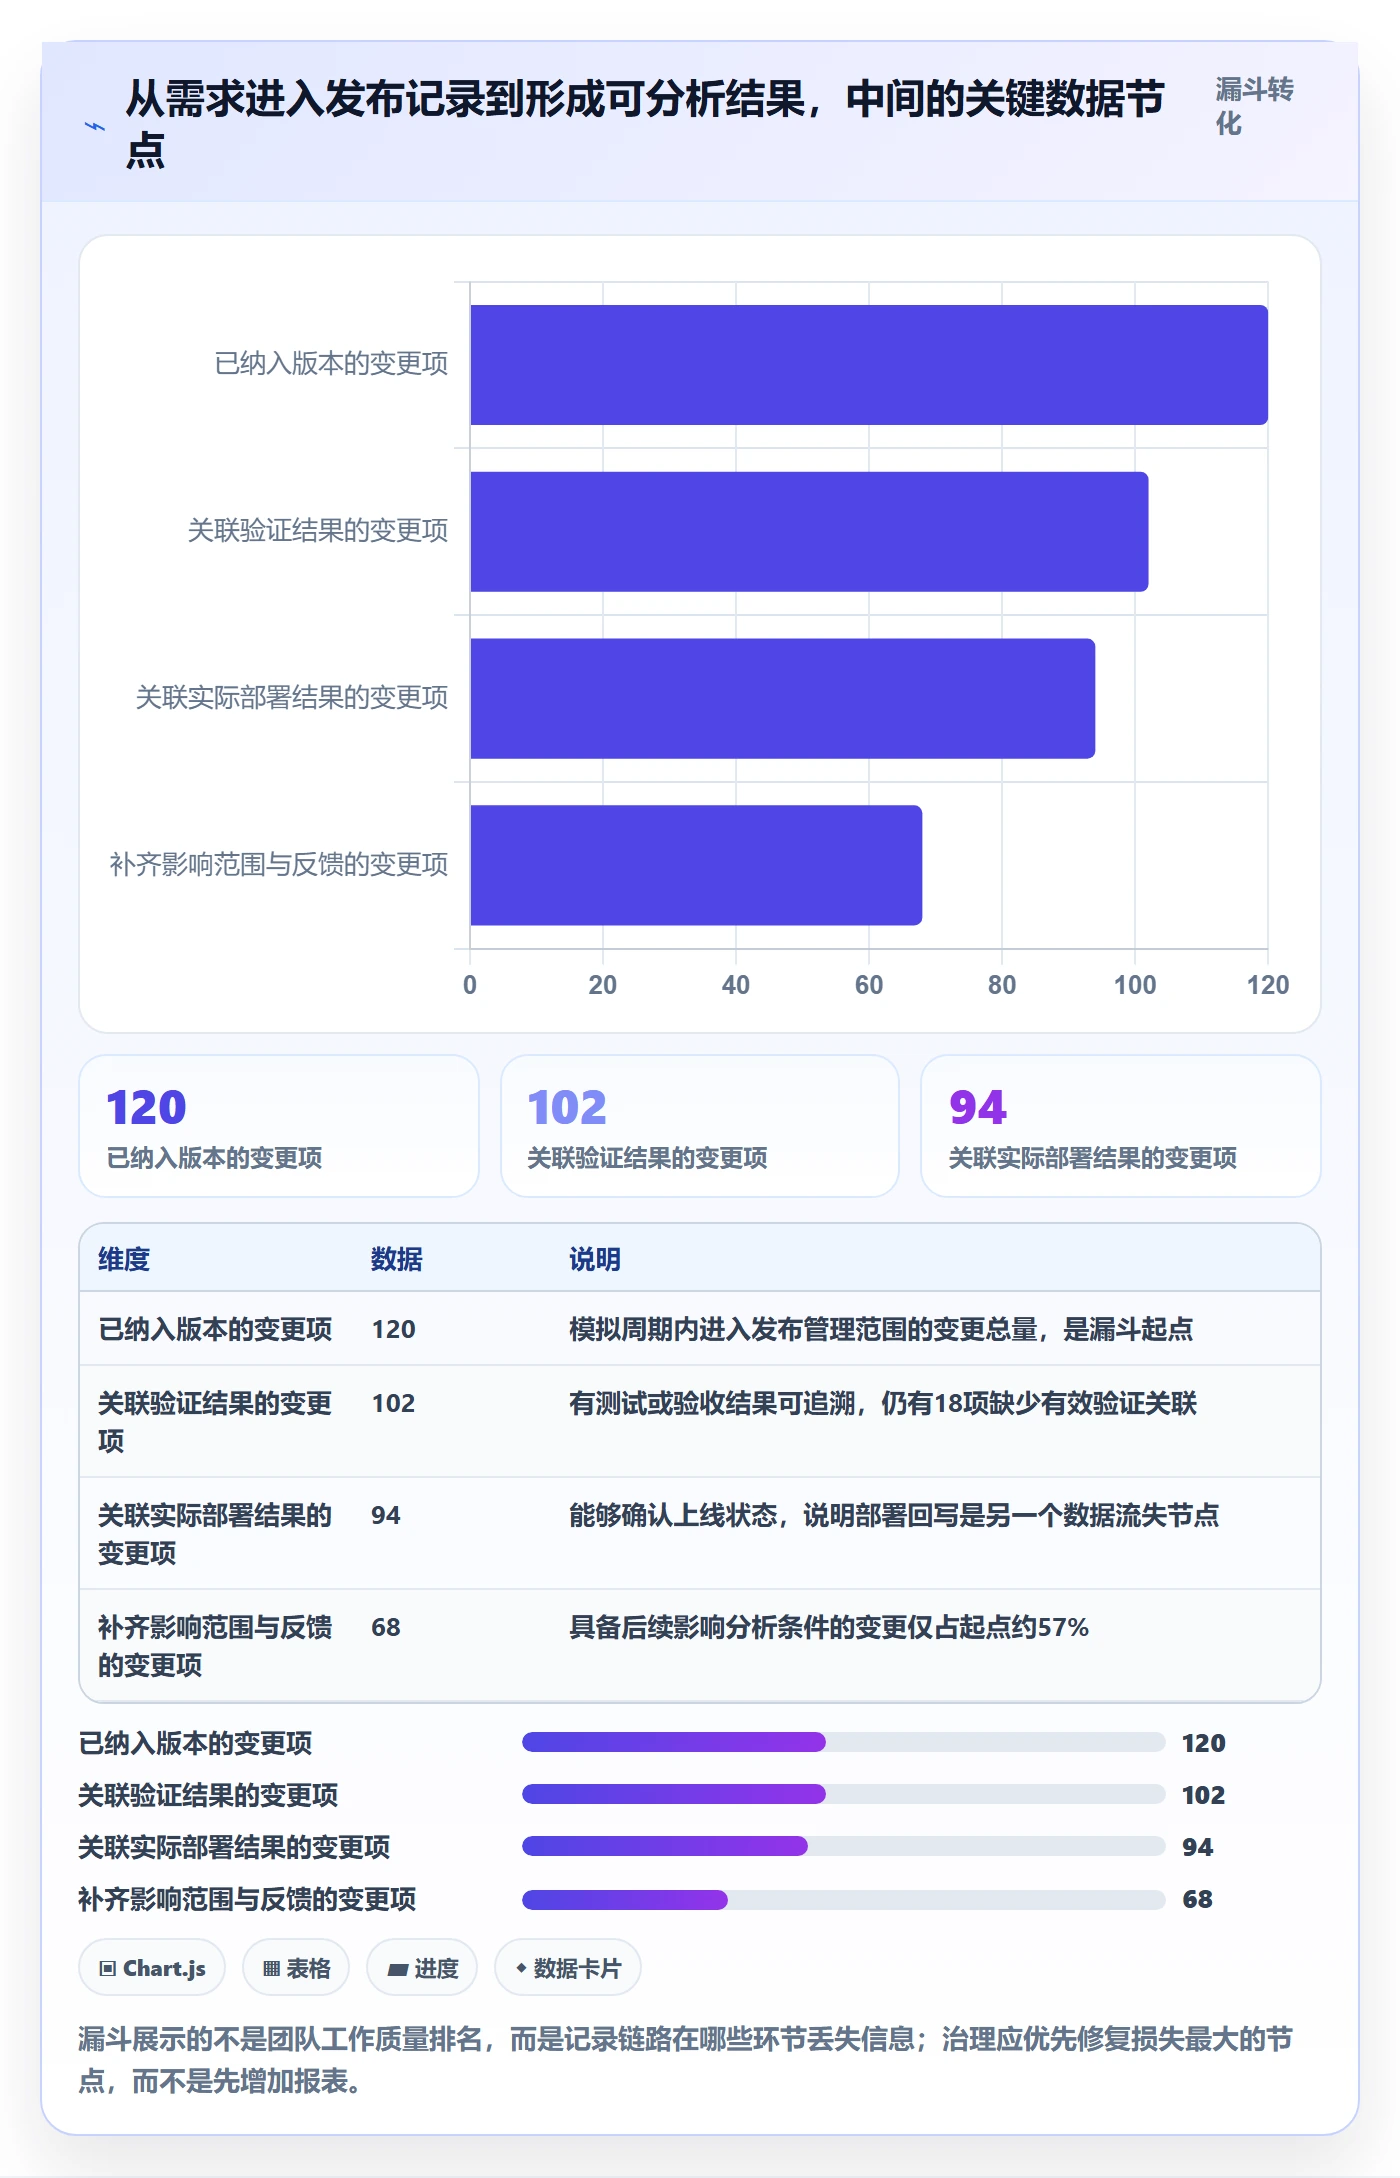
Task: Click progress label 补齐影响范围与反馈的变更项
Action: tap(247, 1899)
